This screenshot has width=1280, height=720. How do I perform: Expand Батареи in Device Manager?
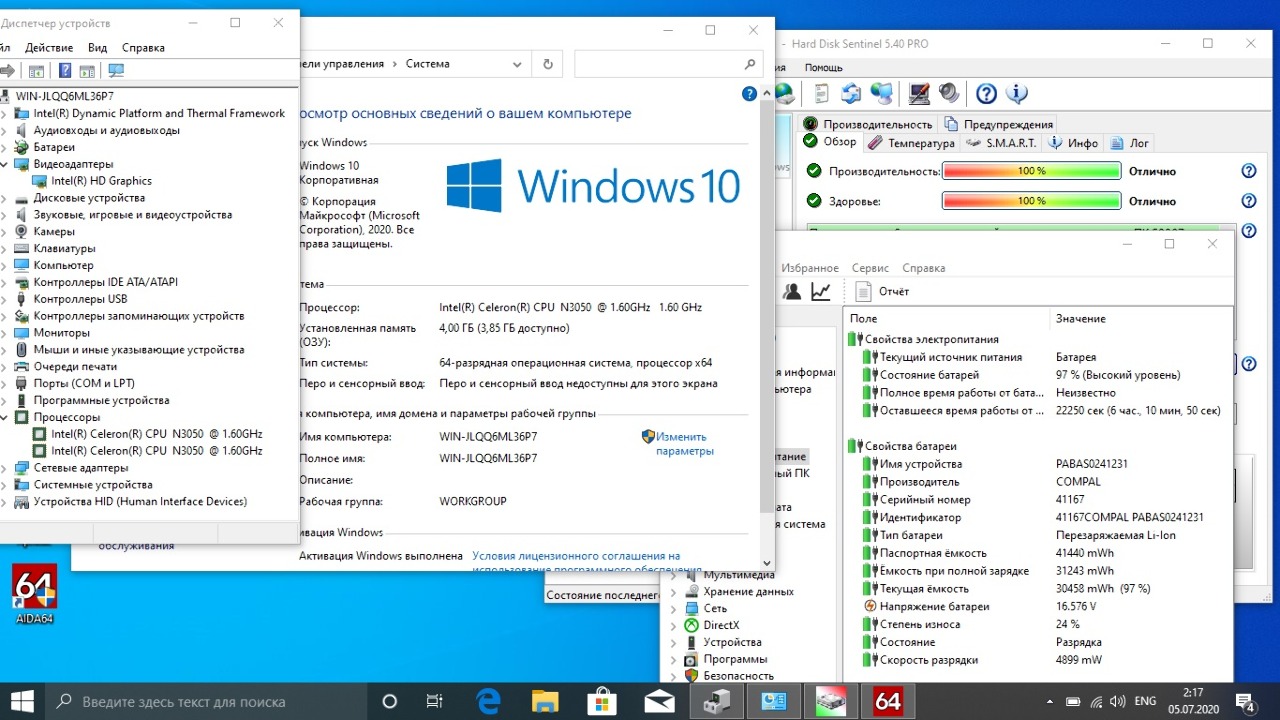tap(4, 147)
